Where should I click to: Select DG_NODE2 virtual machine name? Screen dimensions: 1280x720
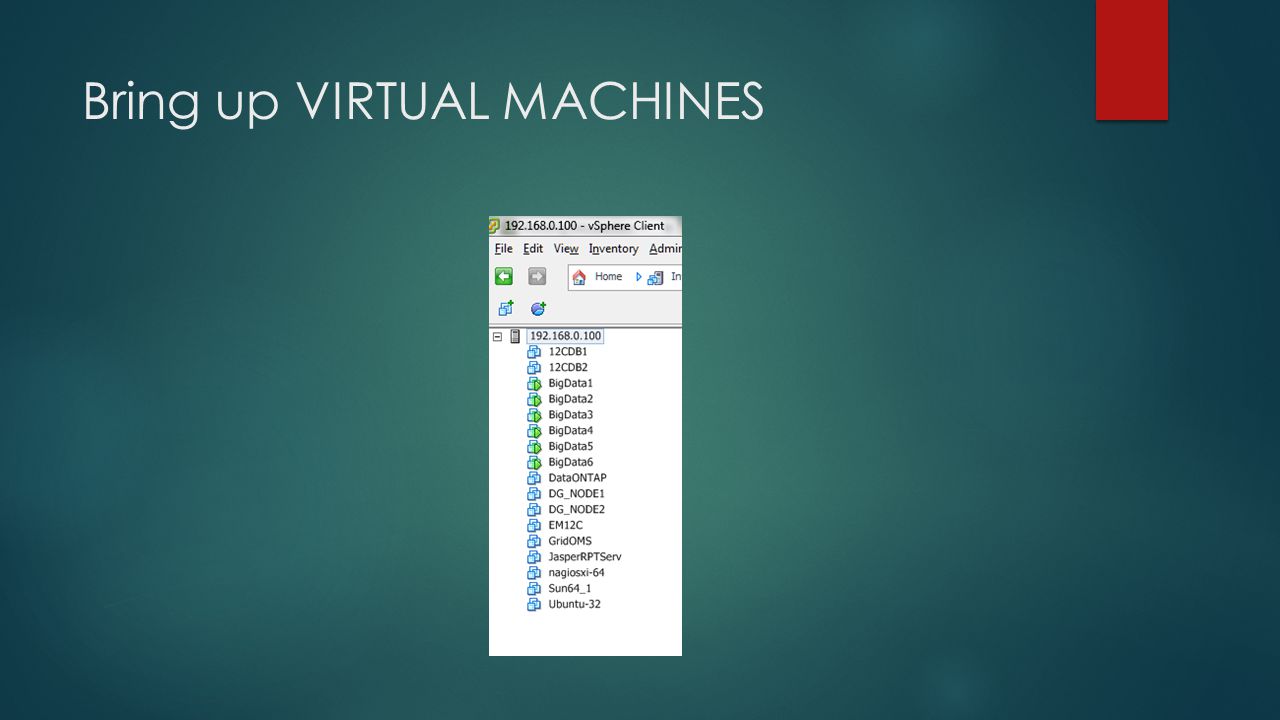577,510
